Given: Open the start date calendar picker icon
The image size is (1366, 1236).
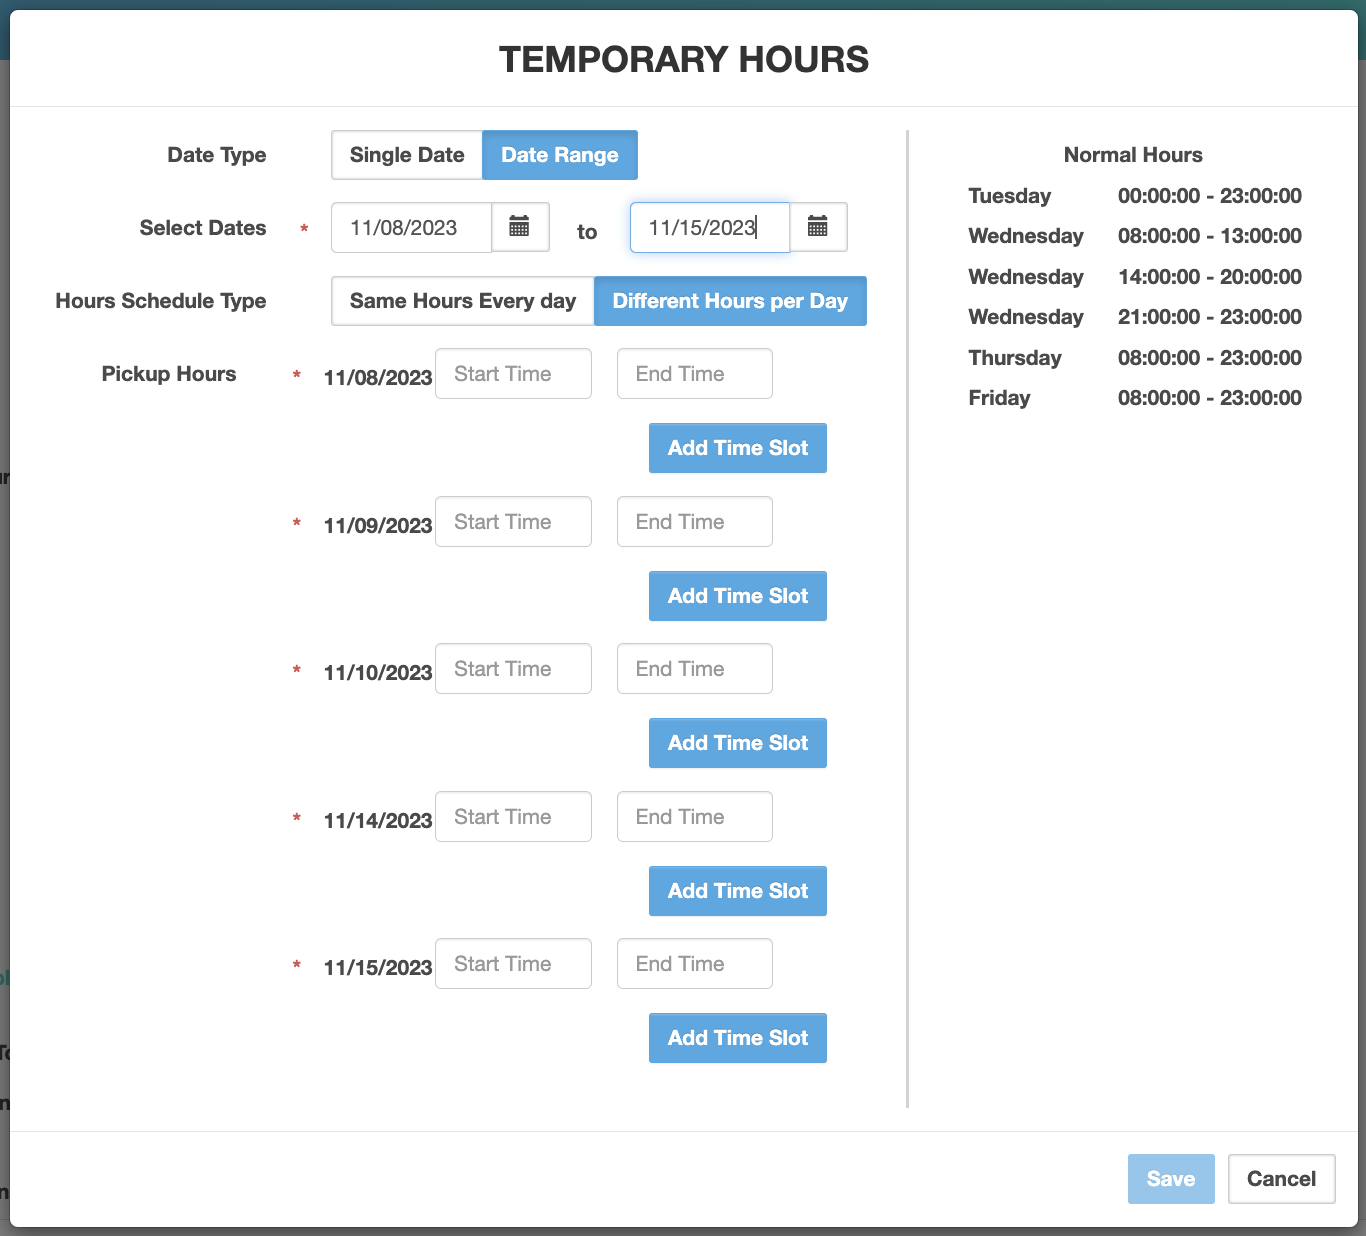Looking at the screenshot, I should tap(520, 227).
